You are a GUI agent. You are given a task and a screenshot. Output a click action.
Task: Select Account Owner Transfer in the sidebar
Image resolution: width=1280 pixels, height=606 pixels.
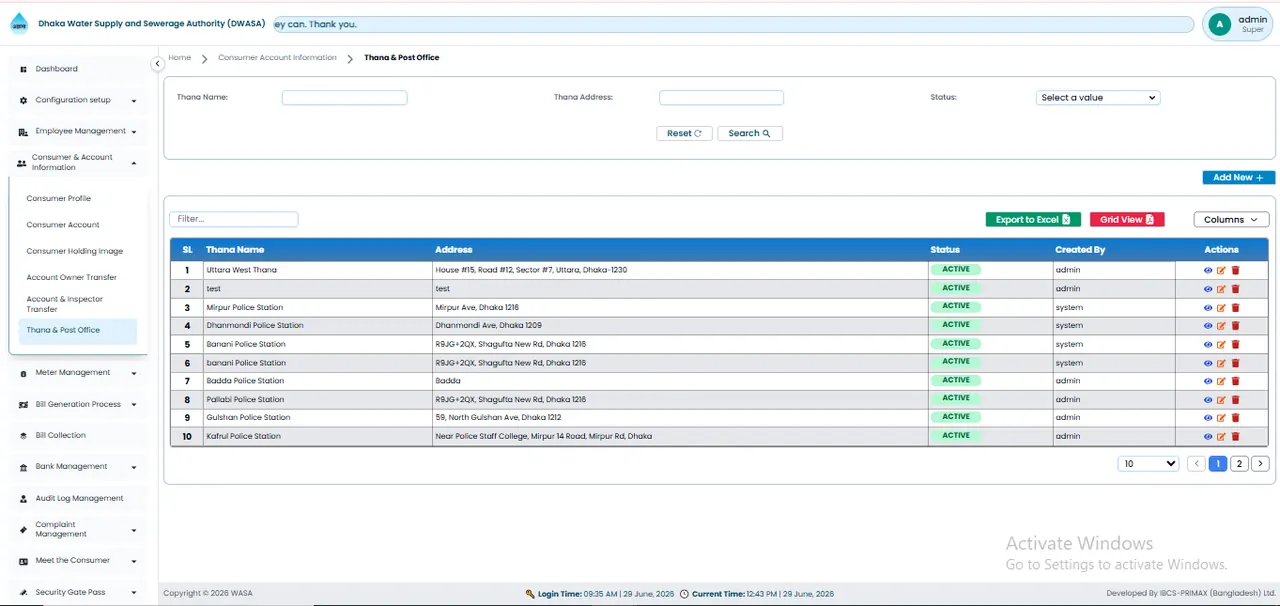pyautogui.click(x=72, y=278)
